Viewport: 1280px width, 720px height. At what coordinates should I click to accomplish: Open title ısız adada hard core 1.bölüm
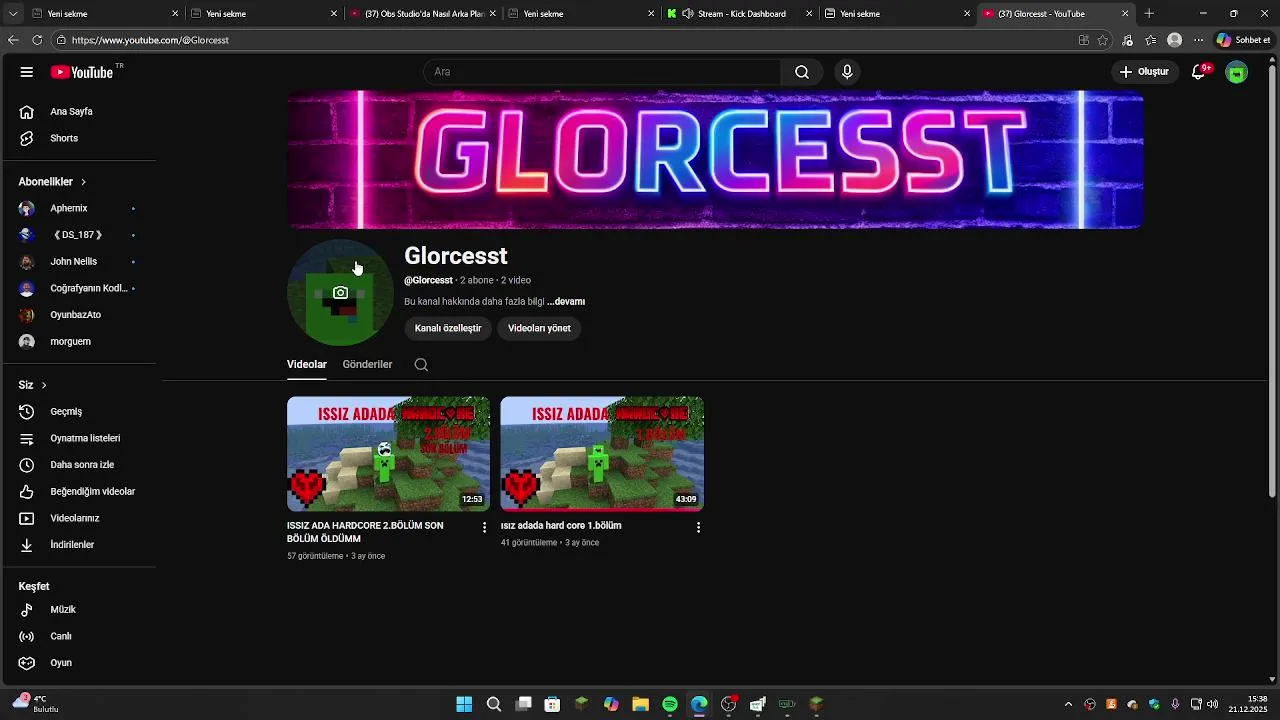click(561, 526)
